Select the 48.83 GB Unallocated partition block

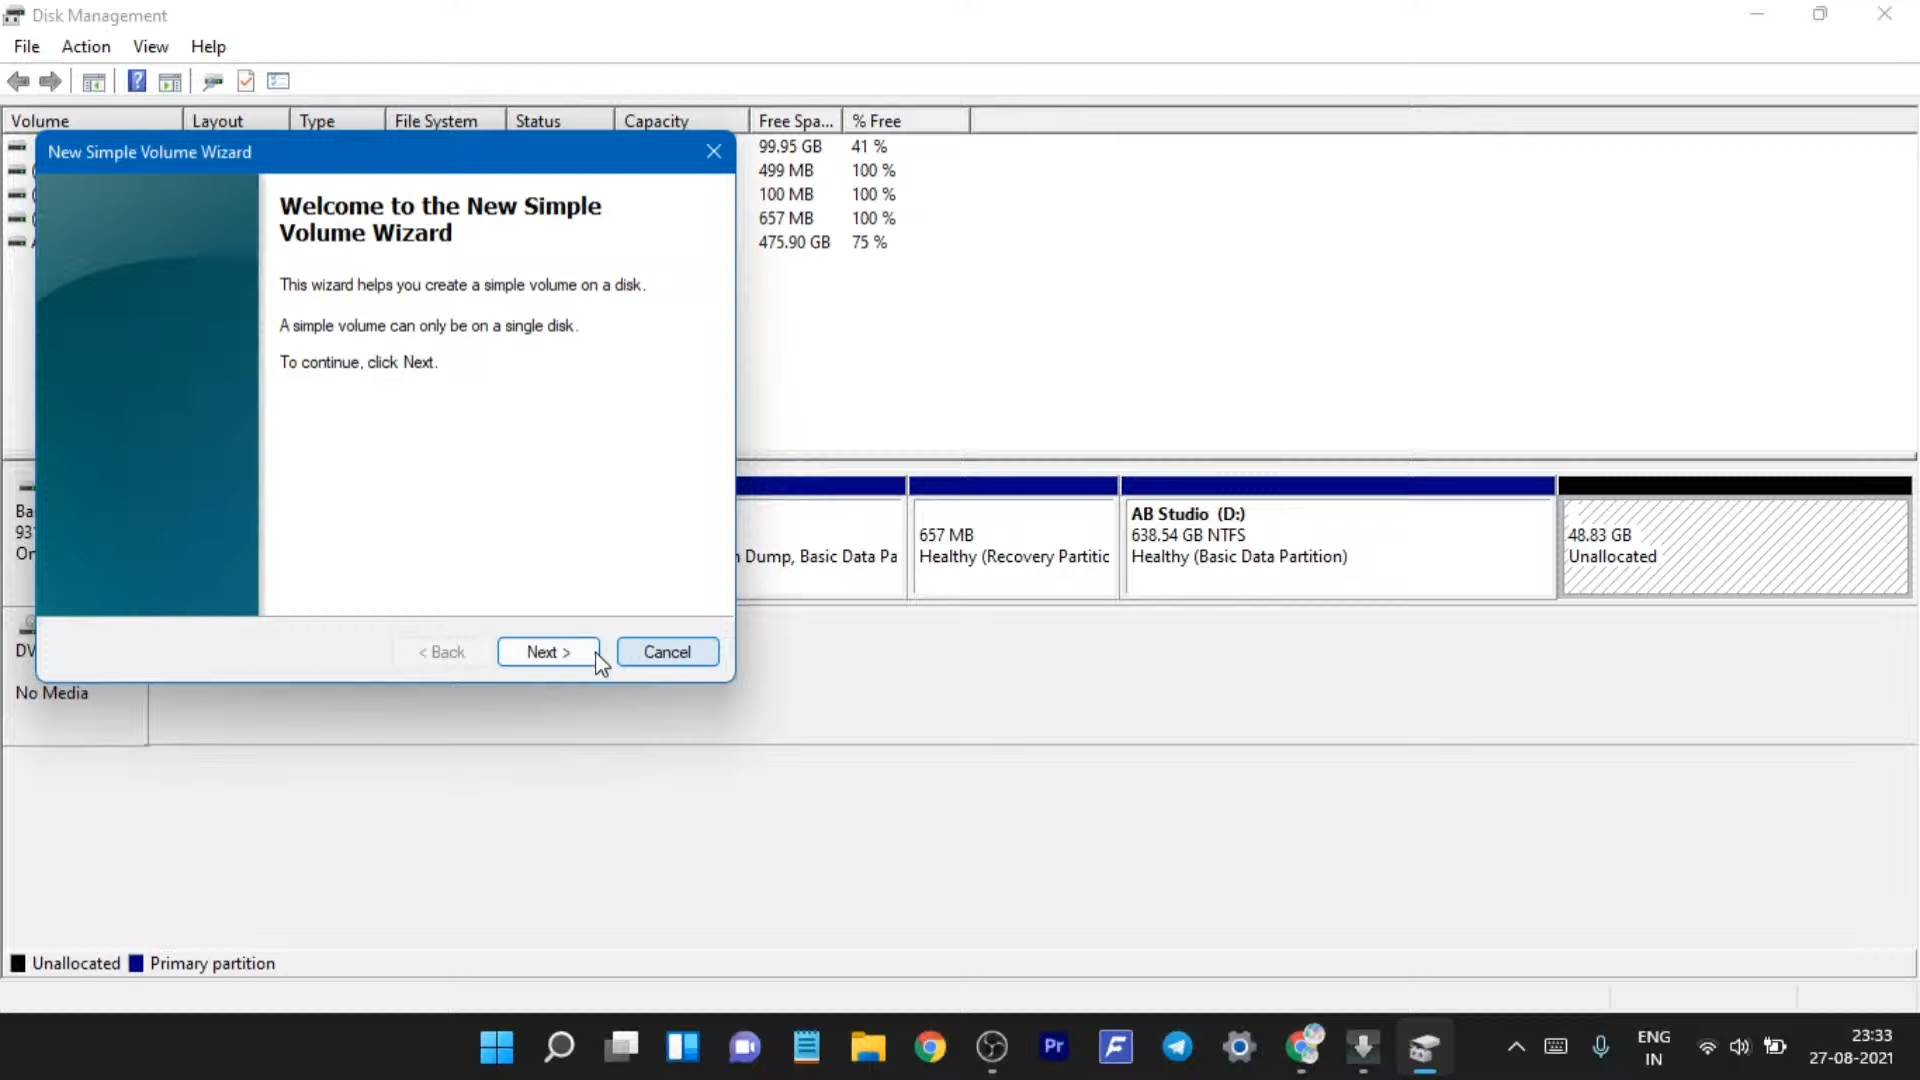click(x=1734, y=547)
